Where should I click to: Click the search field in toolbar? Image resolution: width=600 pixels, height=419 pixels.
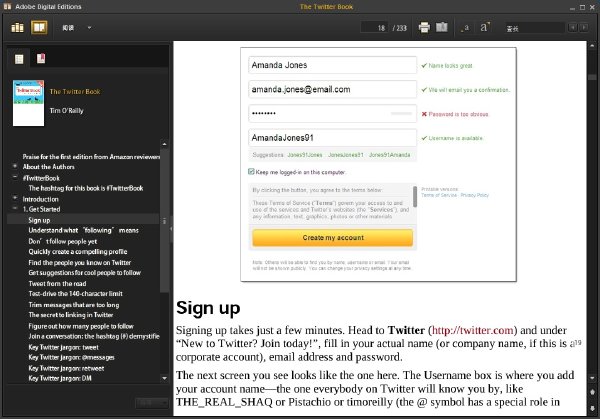[x=534, y=28]
